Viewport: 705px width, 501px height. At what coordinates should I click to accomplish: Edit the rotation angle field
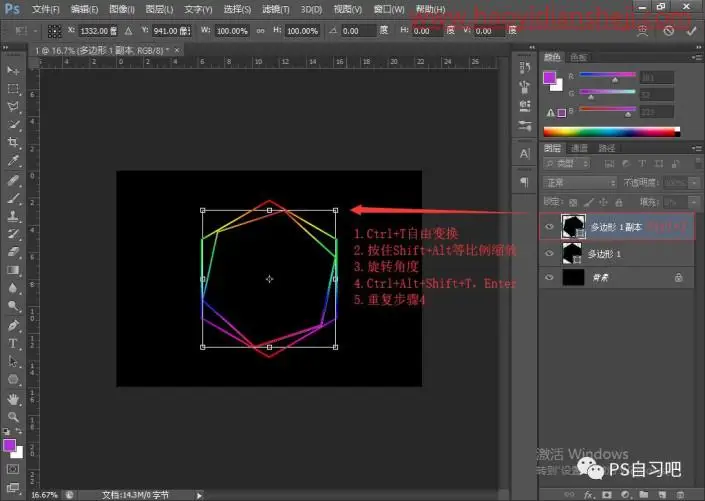click(358, 31)
